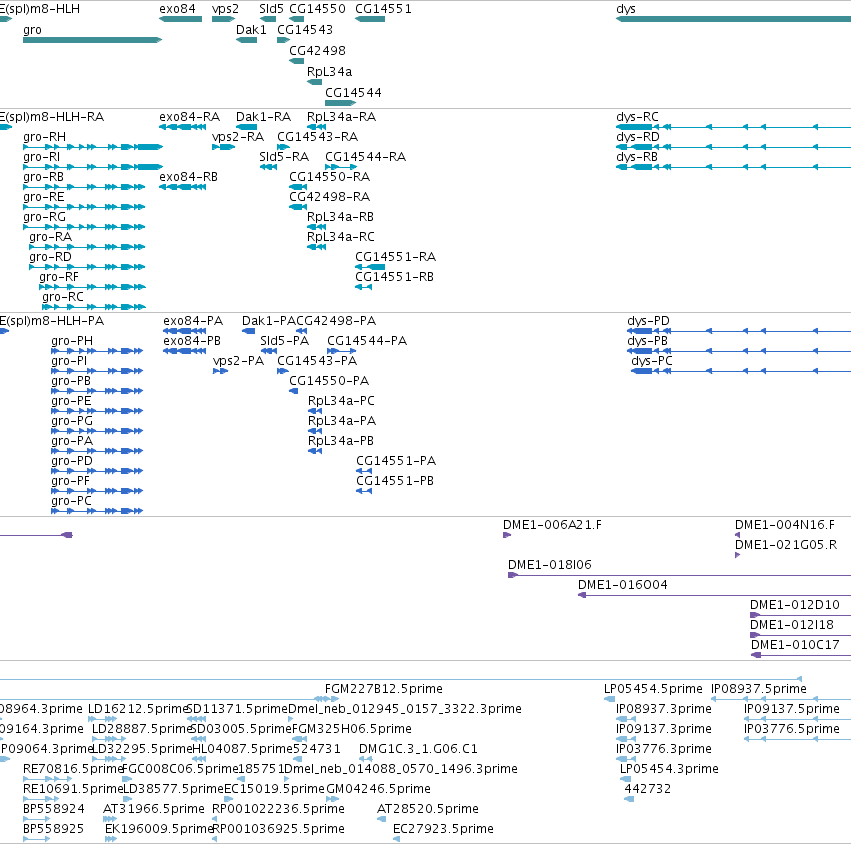This screenshot has height=844, width=851.
Task: Click the RpL34a-RC transcript label
Action: pyautogui.click(x=341, y=237)
